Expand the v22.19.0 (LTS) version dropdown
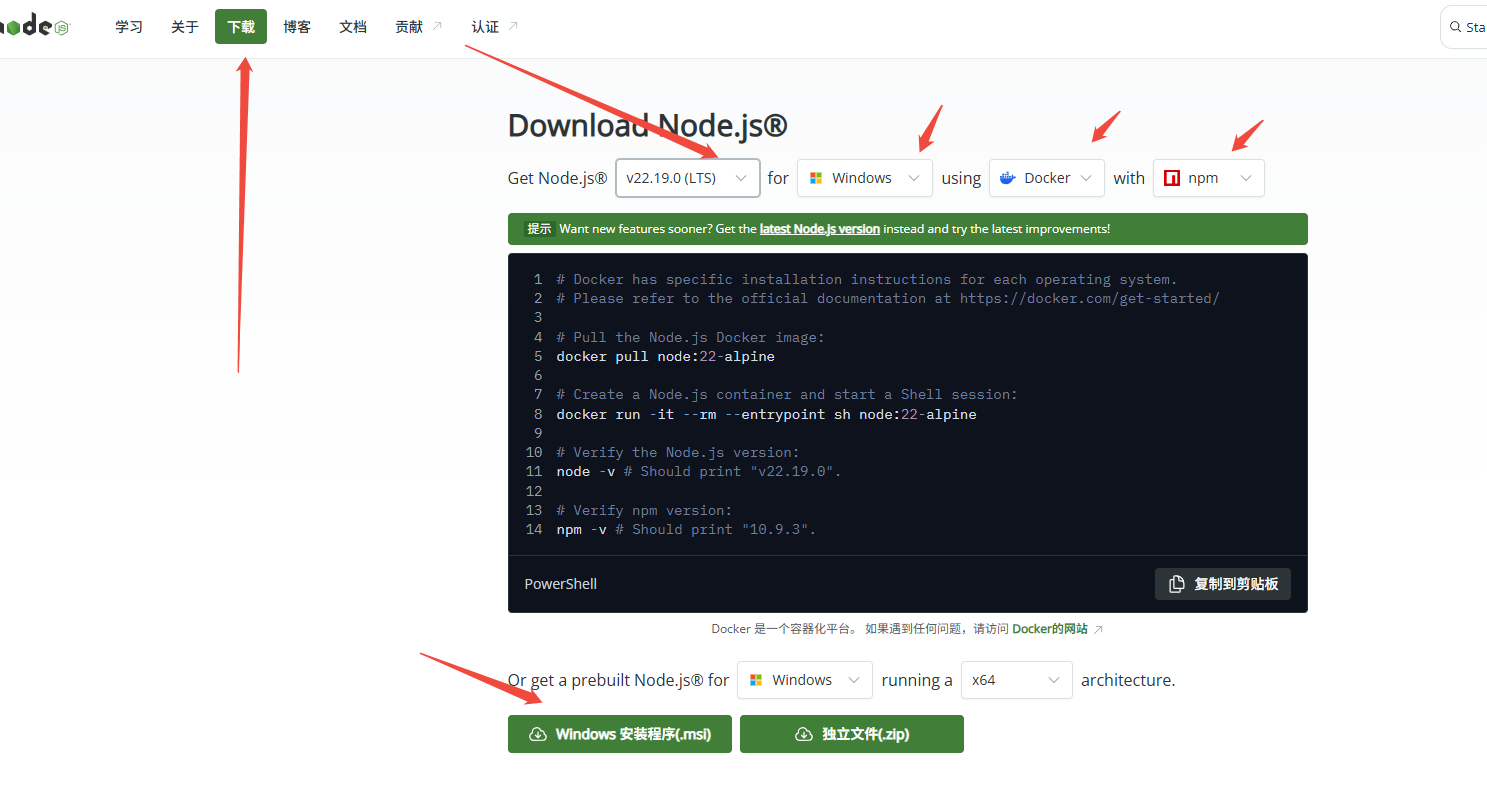This screenshot has width=1487, height=787. pos(687,178)
